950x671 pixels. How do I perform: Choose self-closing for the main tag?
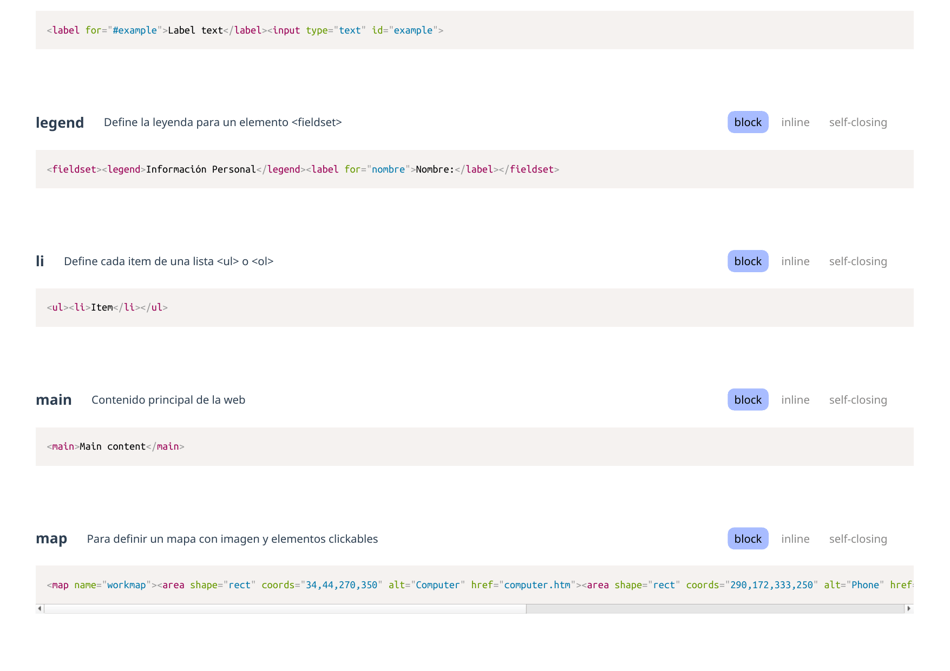pos(858,399)
